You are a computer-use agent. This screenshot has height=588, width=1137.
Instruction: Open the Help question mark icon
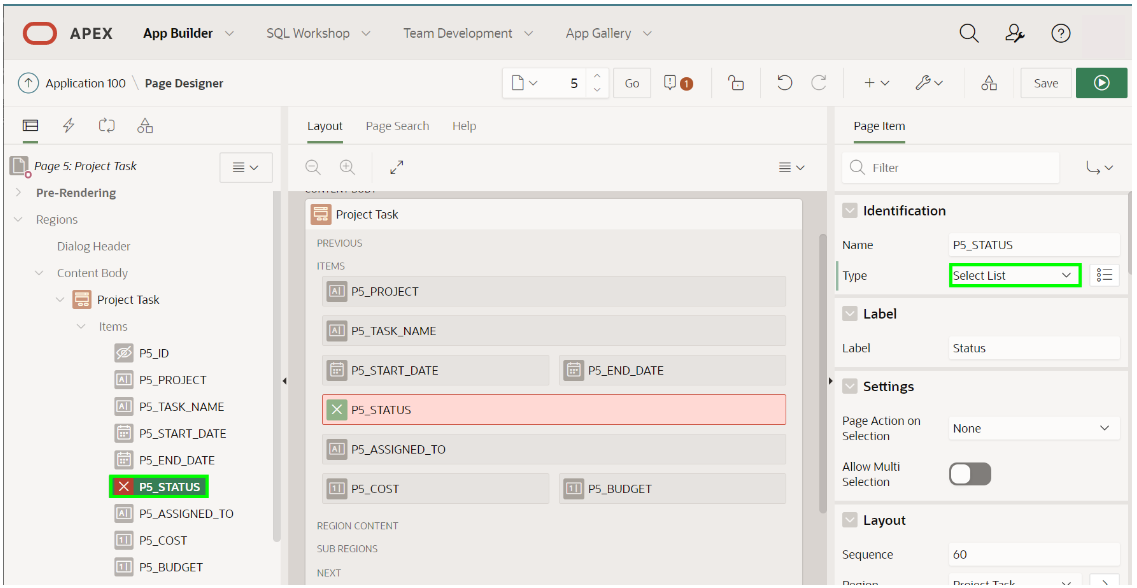[x=1061, y=33]
